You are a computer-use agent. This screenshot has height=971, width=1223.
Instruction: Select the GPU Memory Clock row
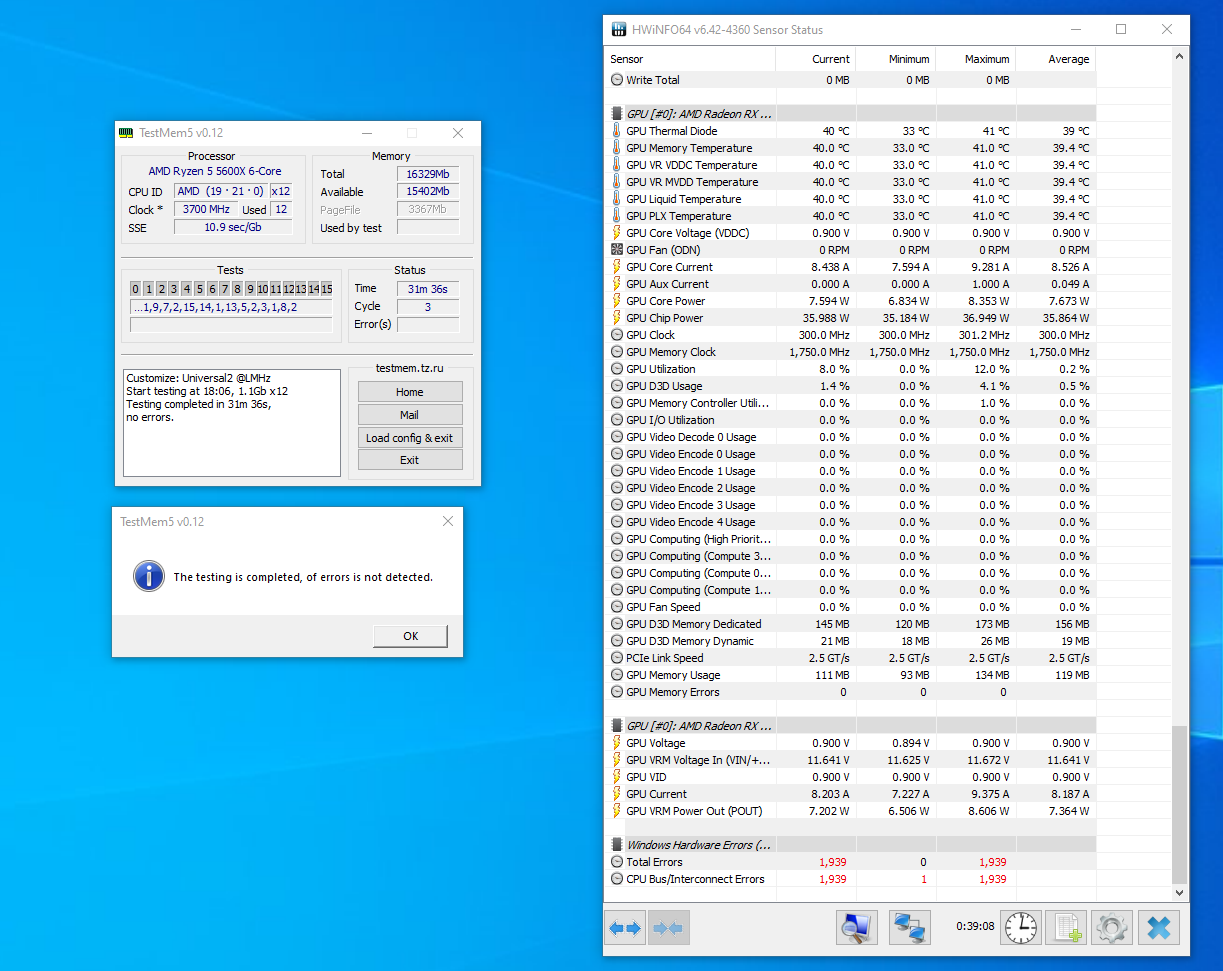(x=850, y=352)
